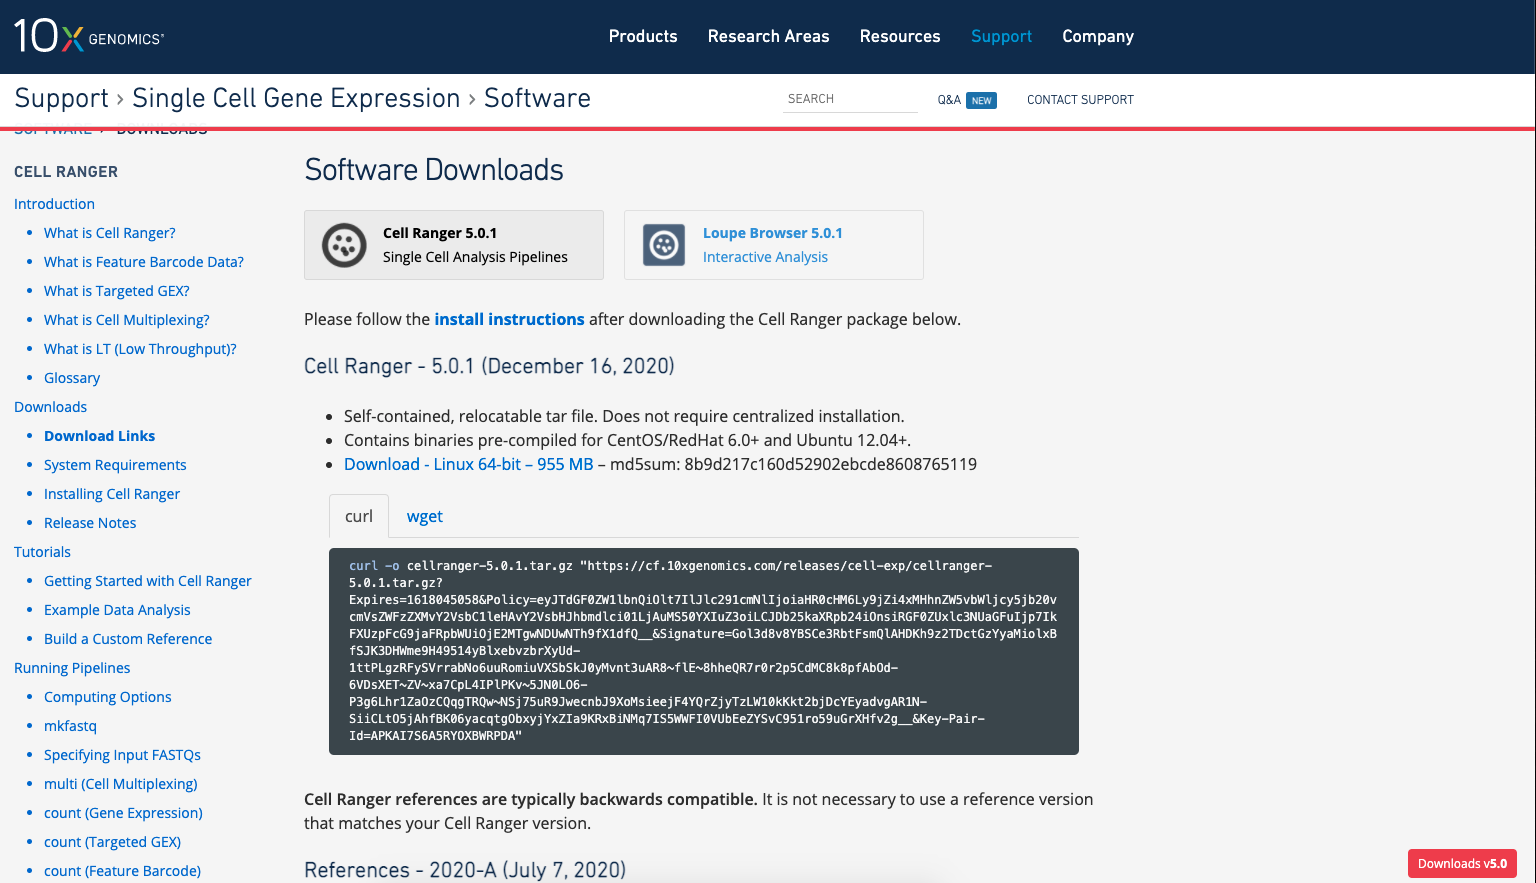Open the Research Areas menu
This screenshot has height=883, width=1536.
coord(769,36)
